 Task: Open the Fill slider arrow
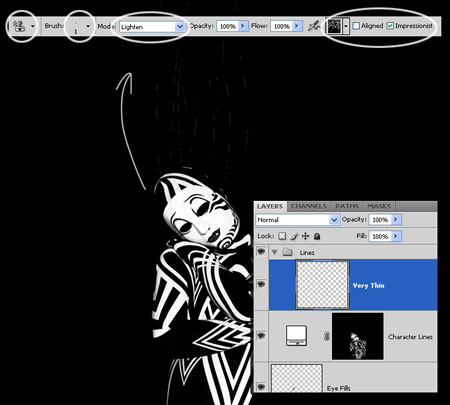396,236
